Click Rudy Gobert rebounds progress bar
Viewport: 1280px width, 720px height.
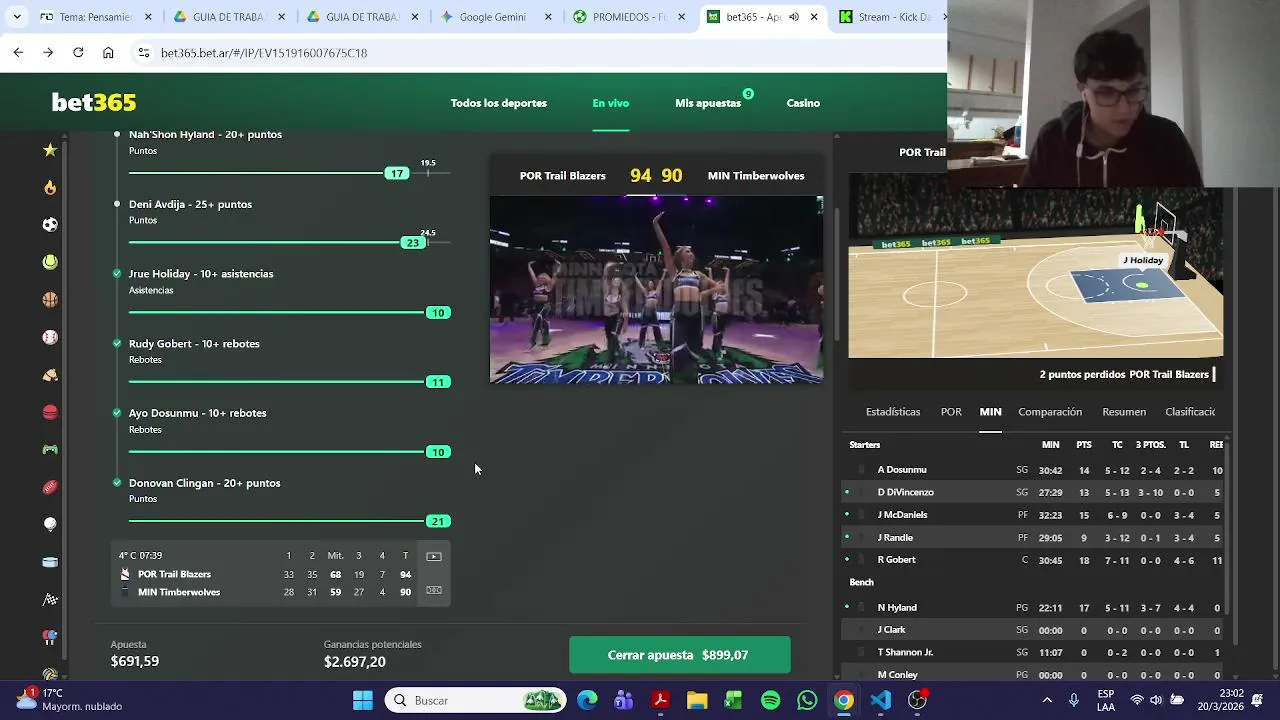click(290, 382)
